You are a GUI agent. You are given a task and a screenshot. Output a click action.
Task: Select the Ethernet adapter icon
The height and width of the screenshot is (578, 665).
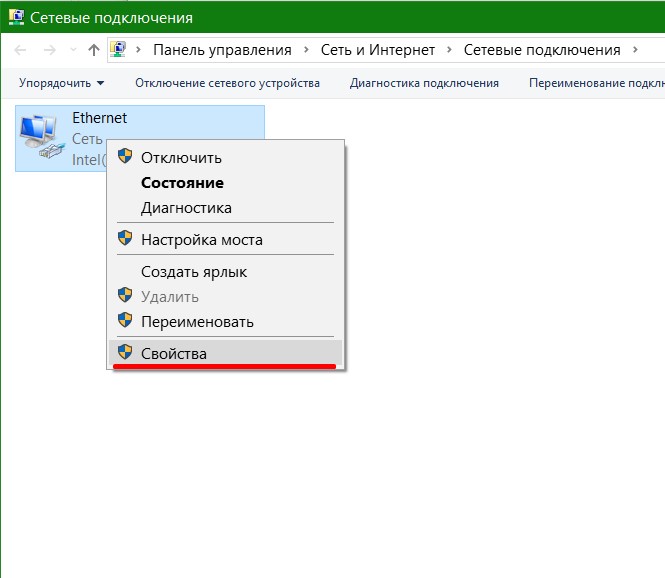pyautogui.click(x=42, y=137)
